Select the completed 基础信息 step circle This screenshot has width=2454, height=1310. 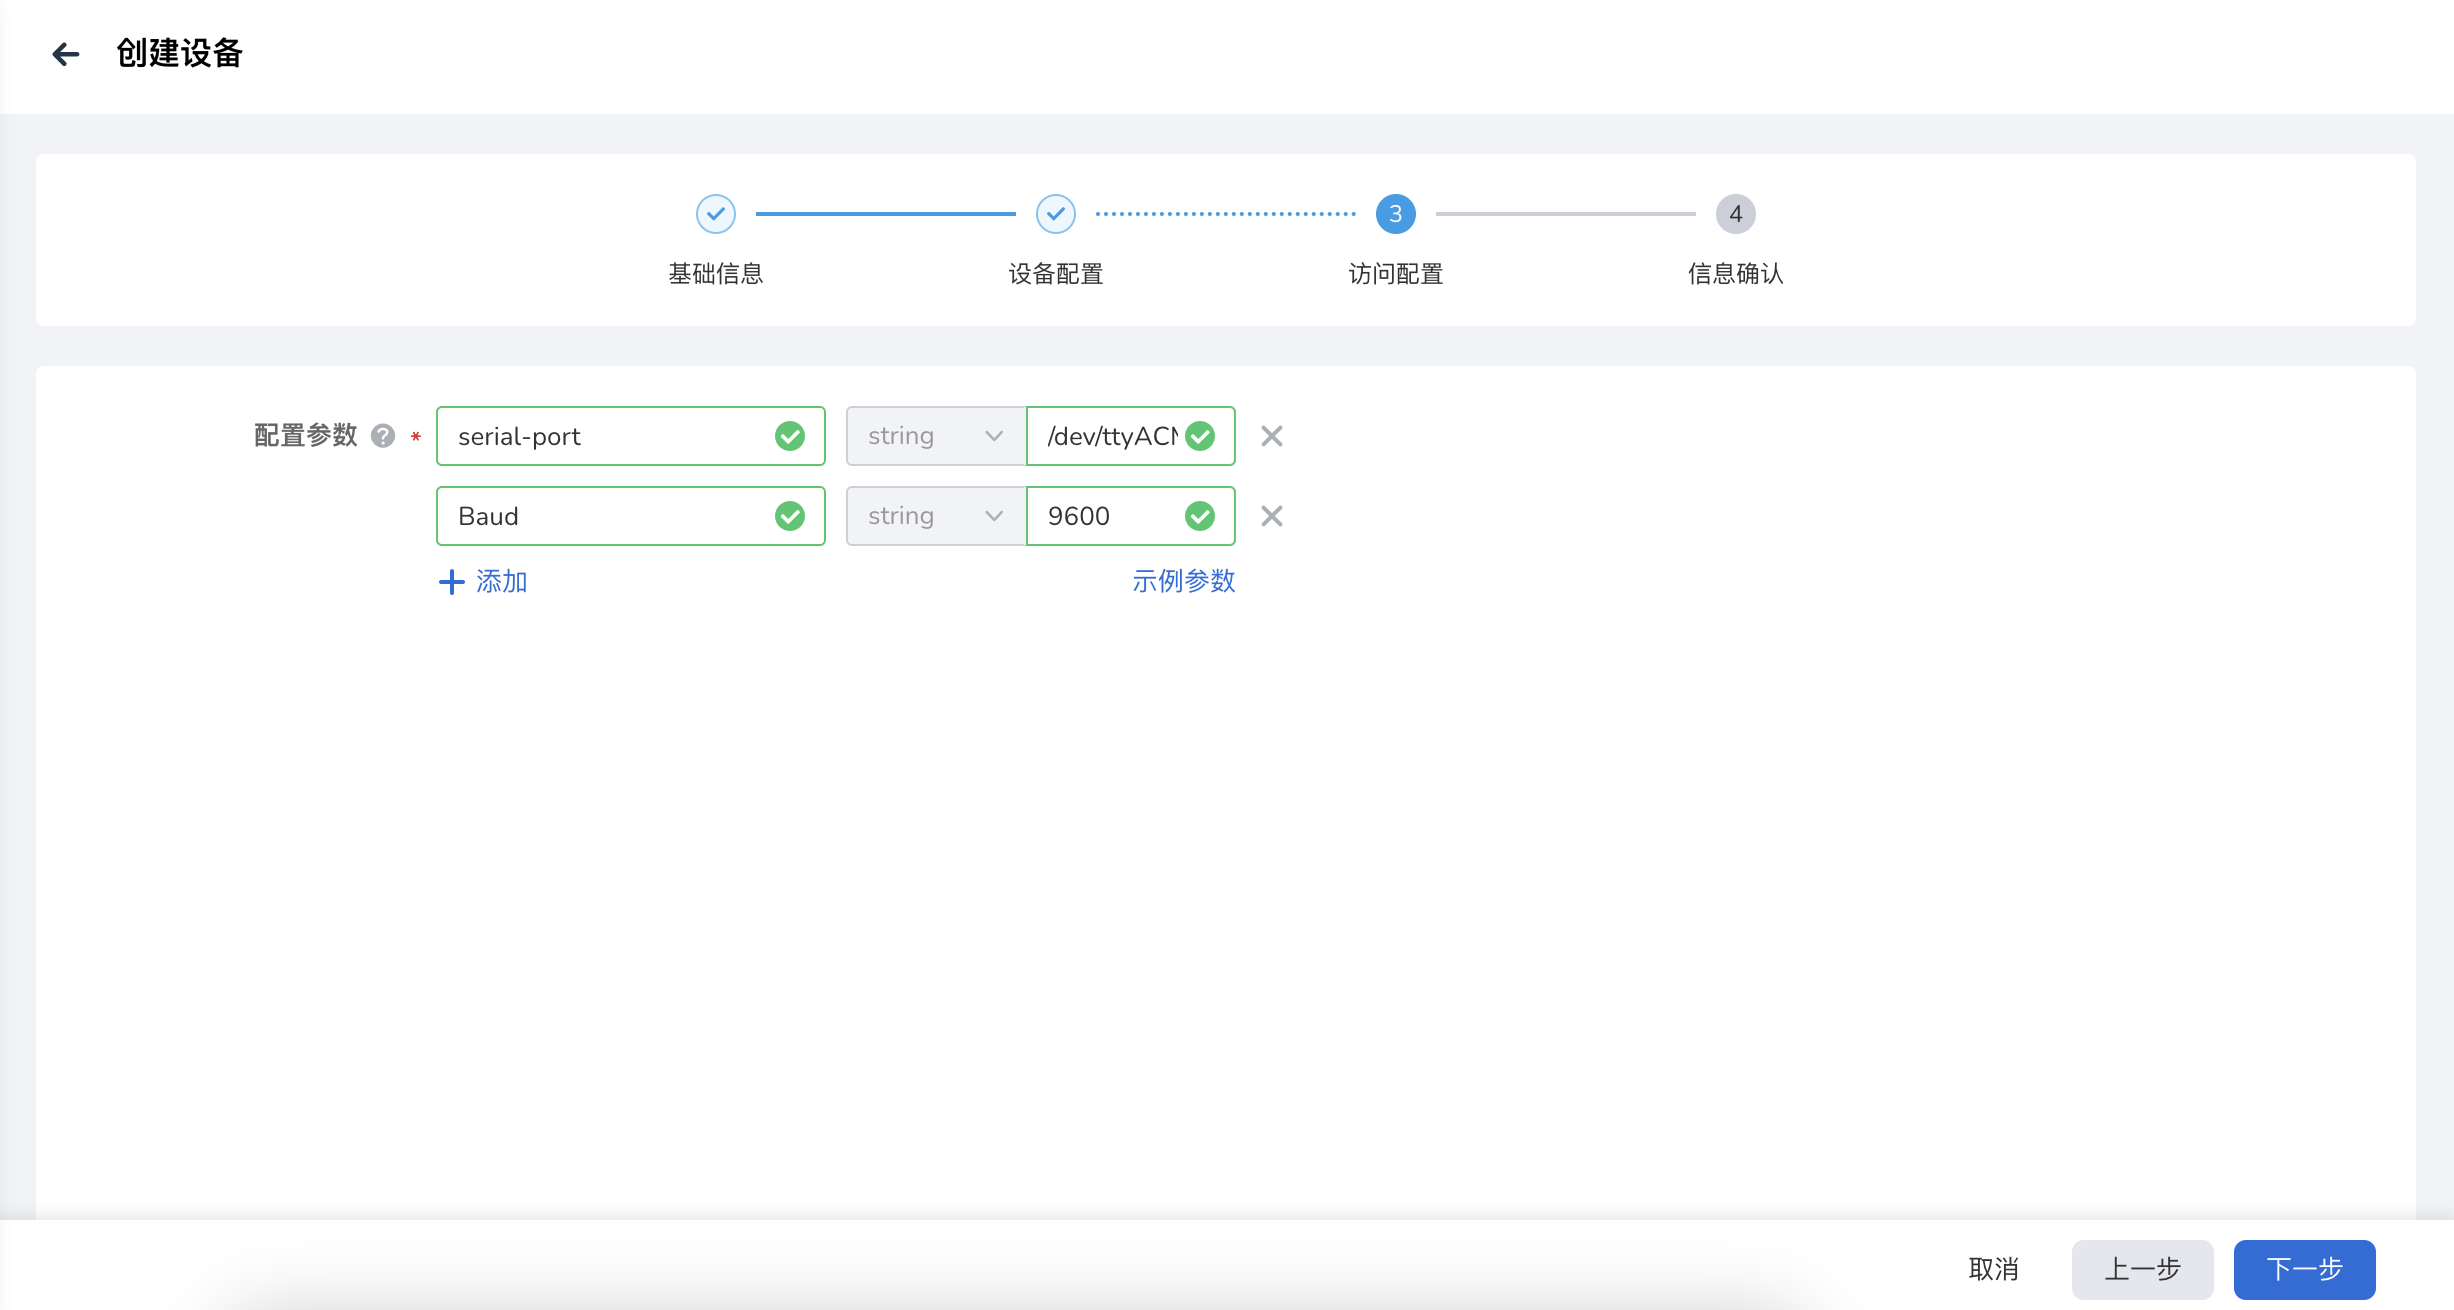point(715,213)
